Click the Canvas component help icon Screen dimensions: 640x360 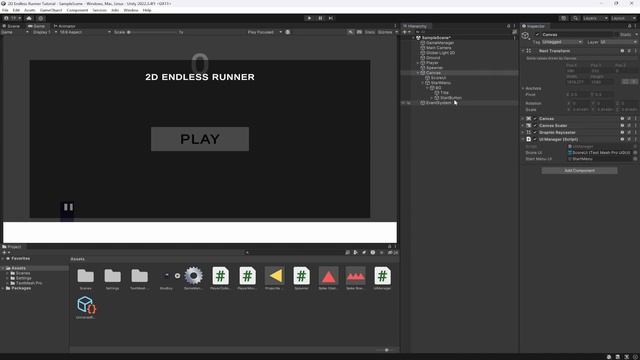click(x=622, y=118)
